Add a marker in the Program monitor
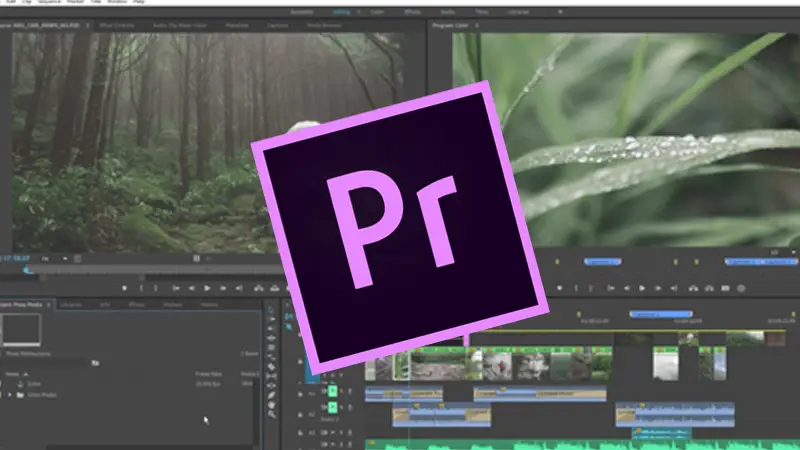800x450 pixels. pyautogui.click(x=560, y=288)
